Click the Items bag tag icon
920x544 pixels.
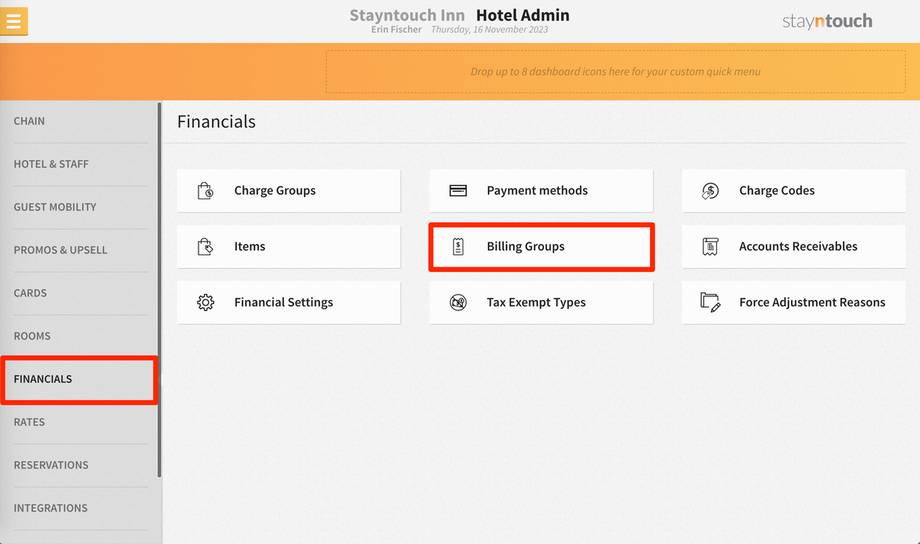pos(205,246)
